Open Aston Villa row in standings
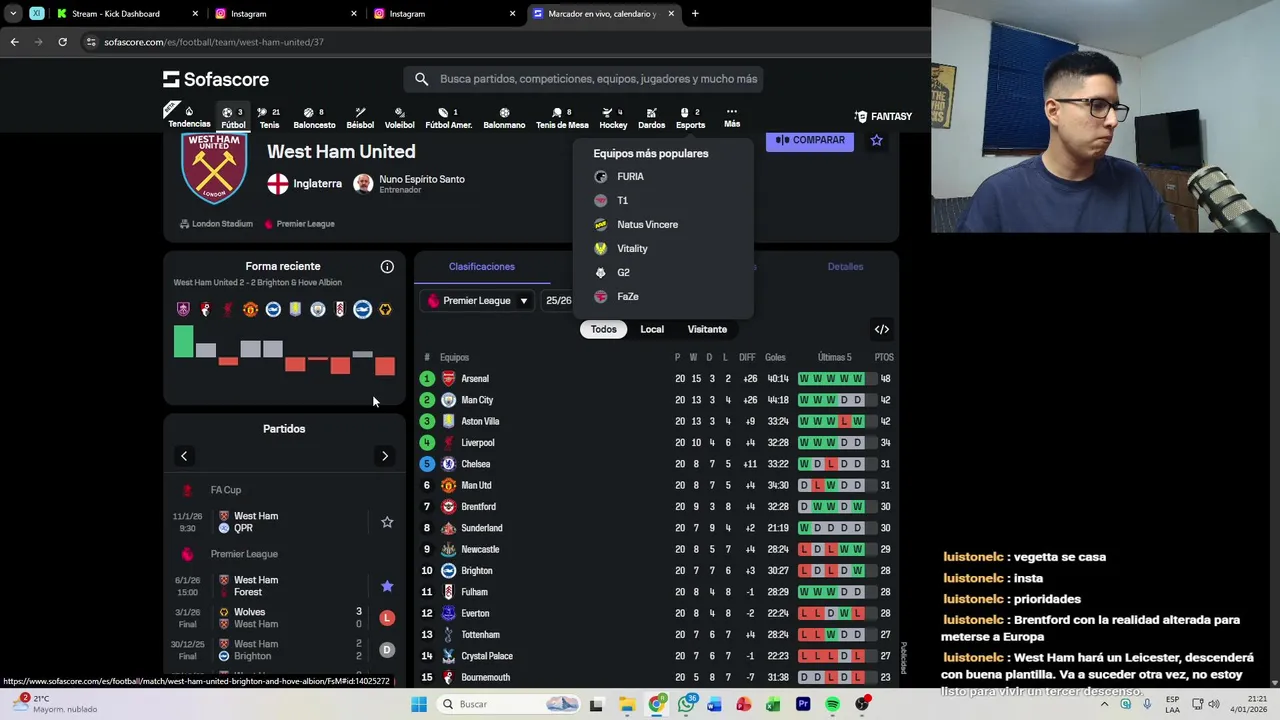Viewport: 1280px width, 720px height. pyautogui.click(x=656, y=422)
